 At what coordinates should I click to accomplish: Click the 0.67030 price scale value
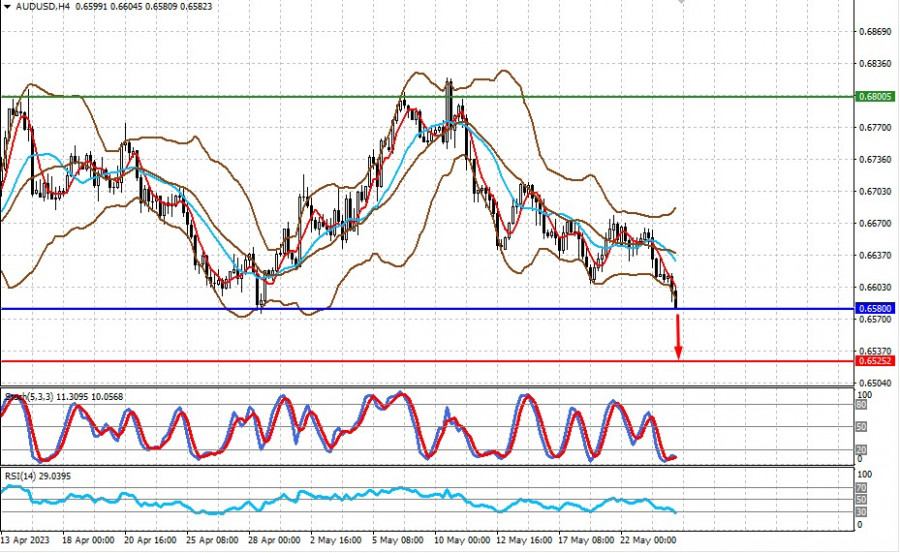pos(875,191)
